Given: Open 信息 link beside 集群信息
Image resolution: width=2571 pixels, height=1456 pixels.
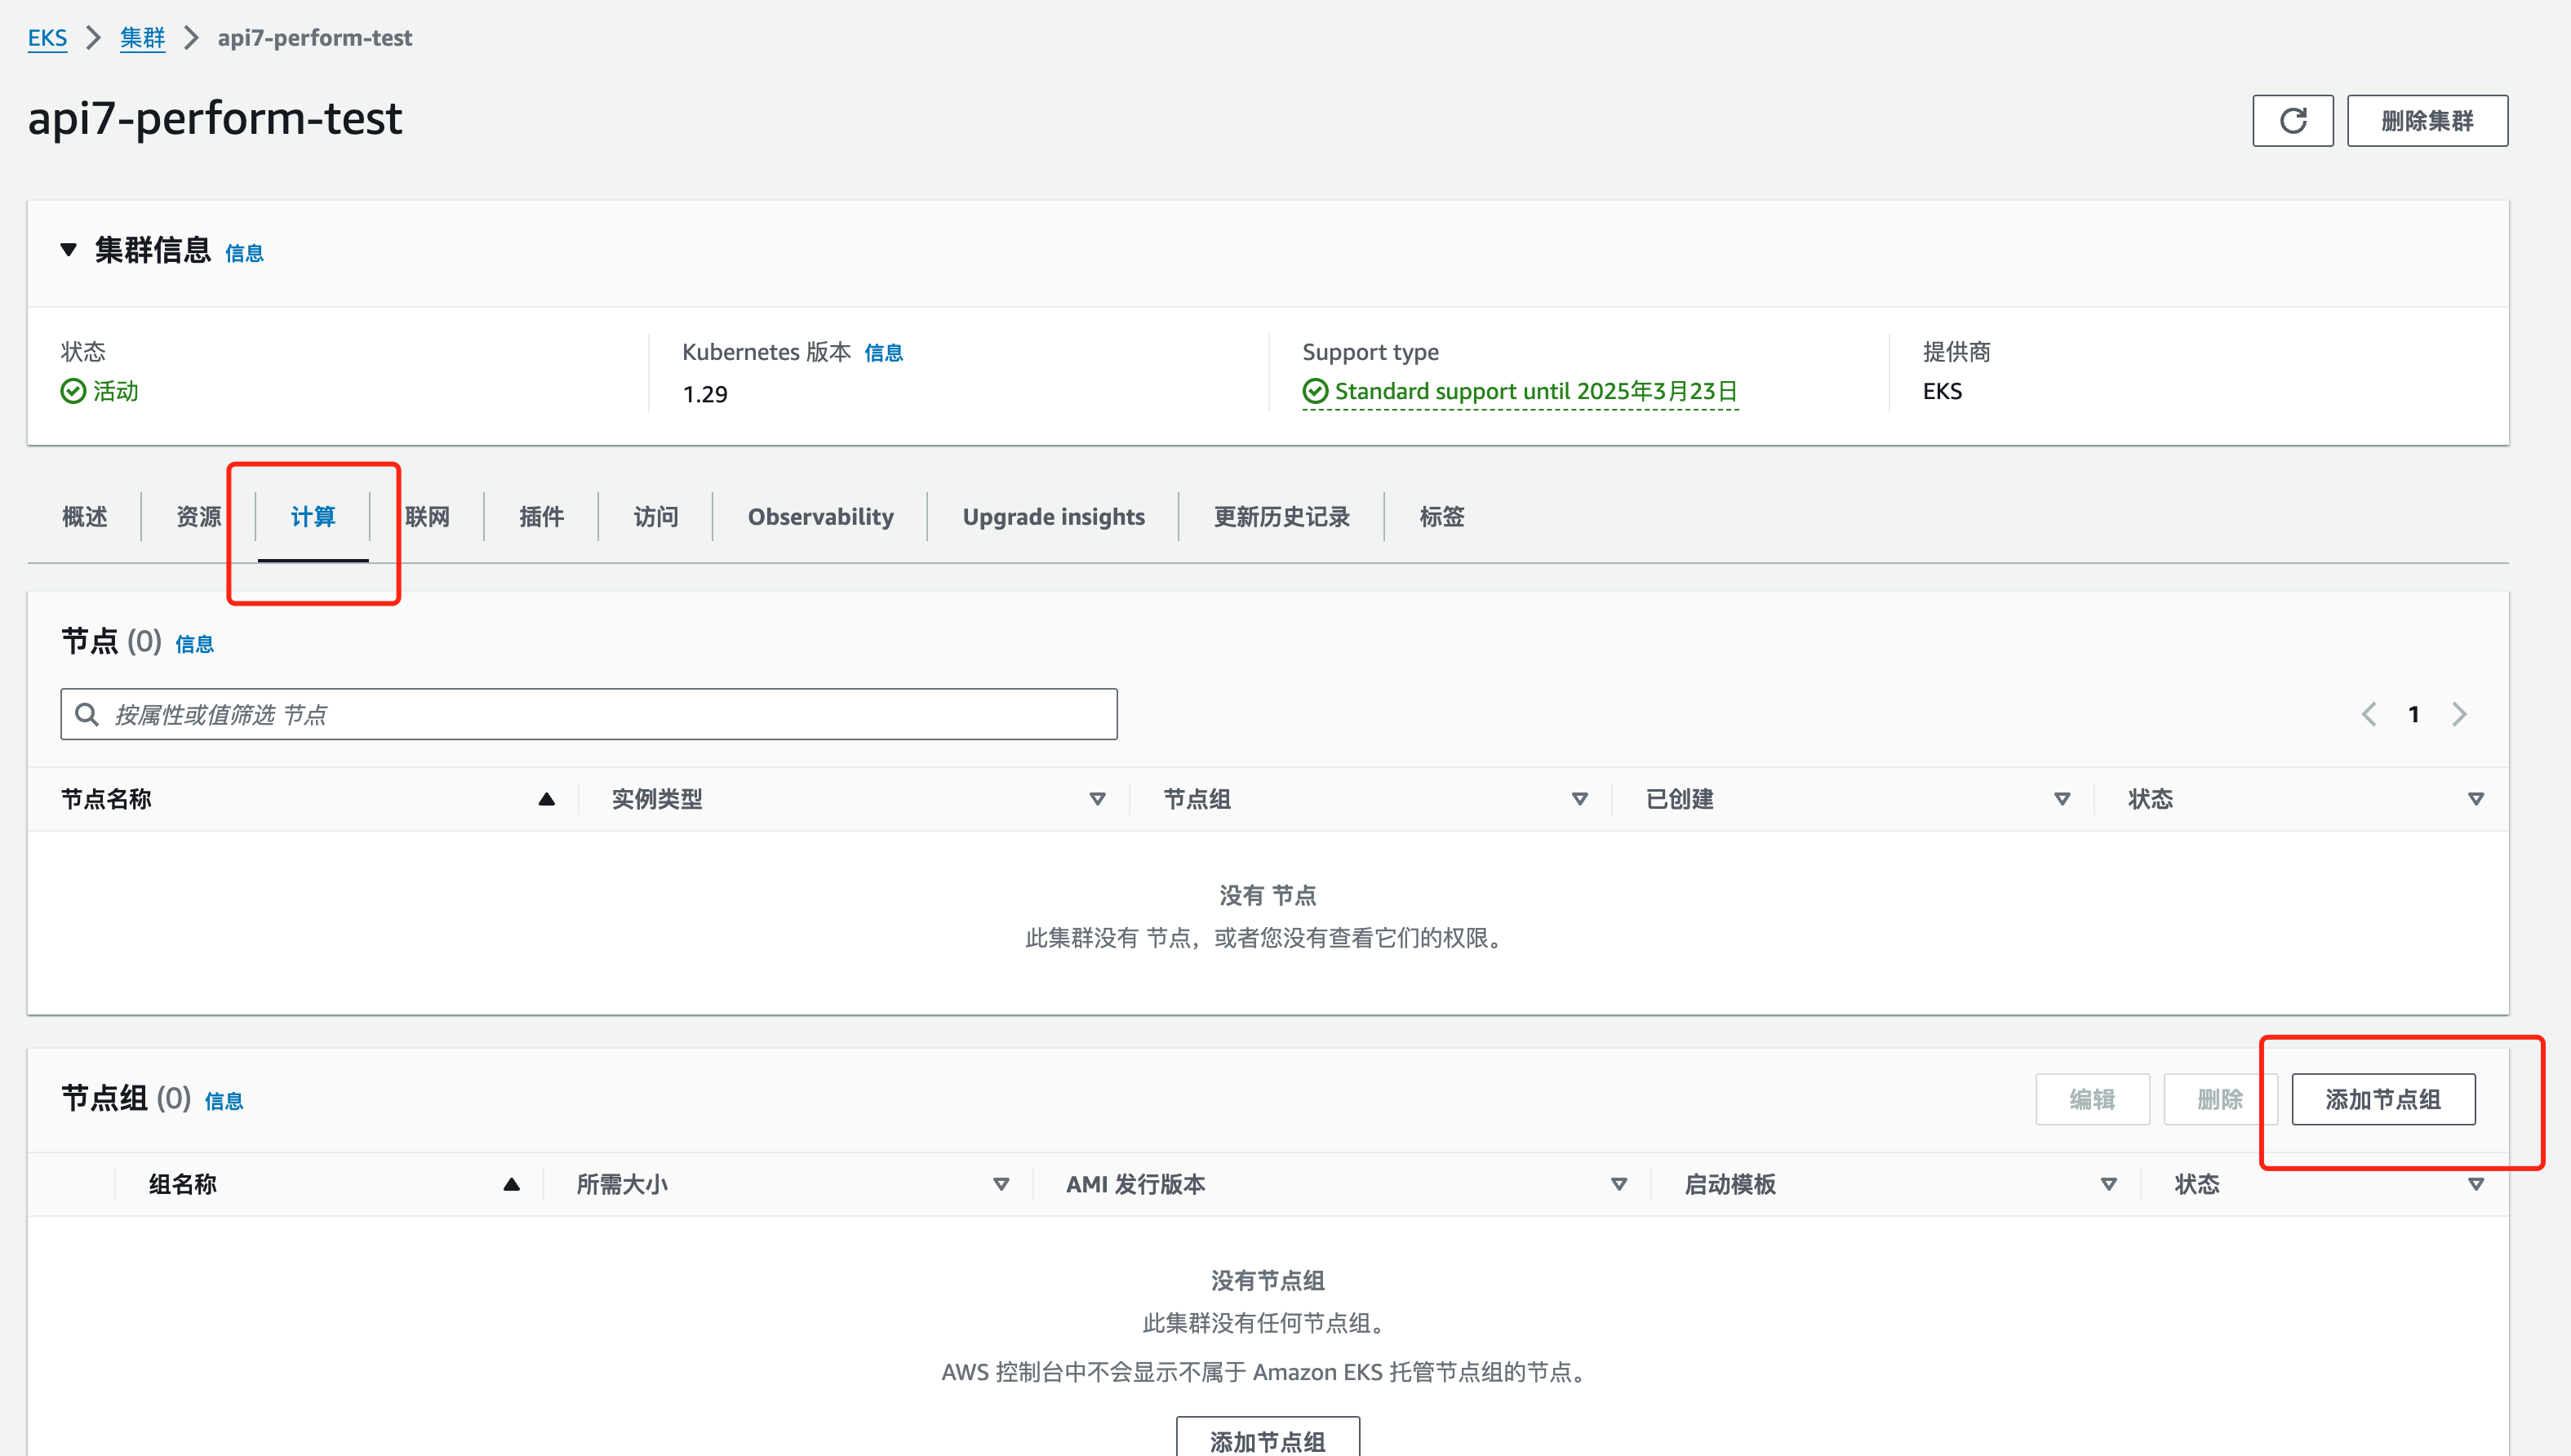Looking at the screenshot, I should click(244, 253).
